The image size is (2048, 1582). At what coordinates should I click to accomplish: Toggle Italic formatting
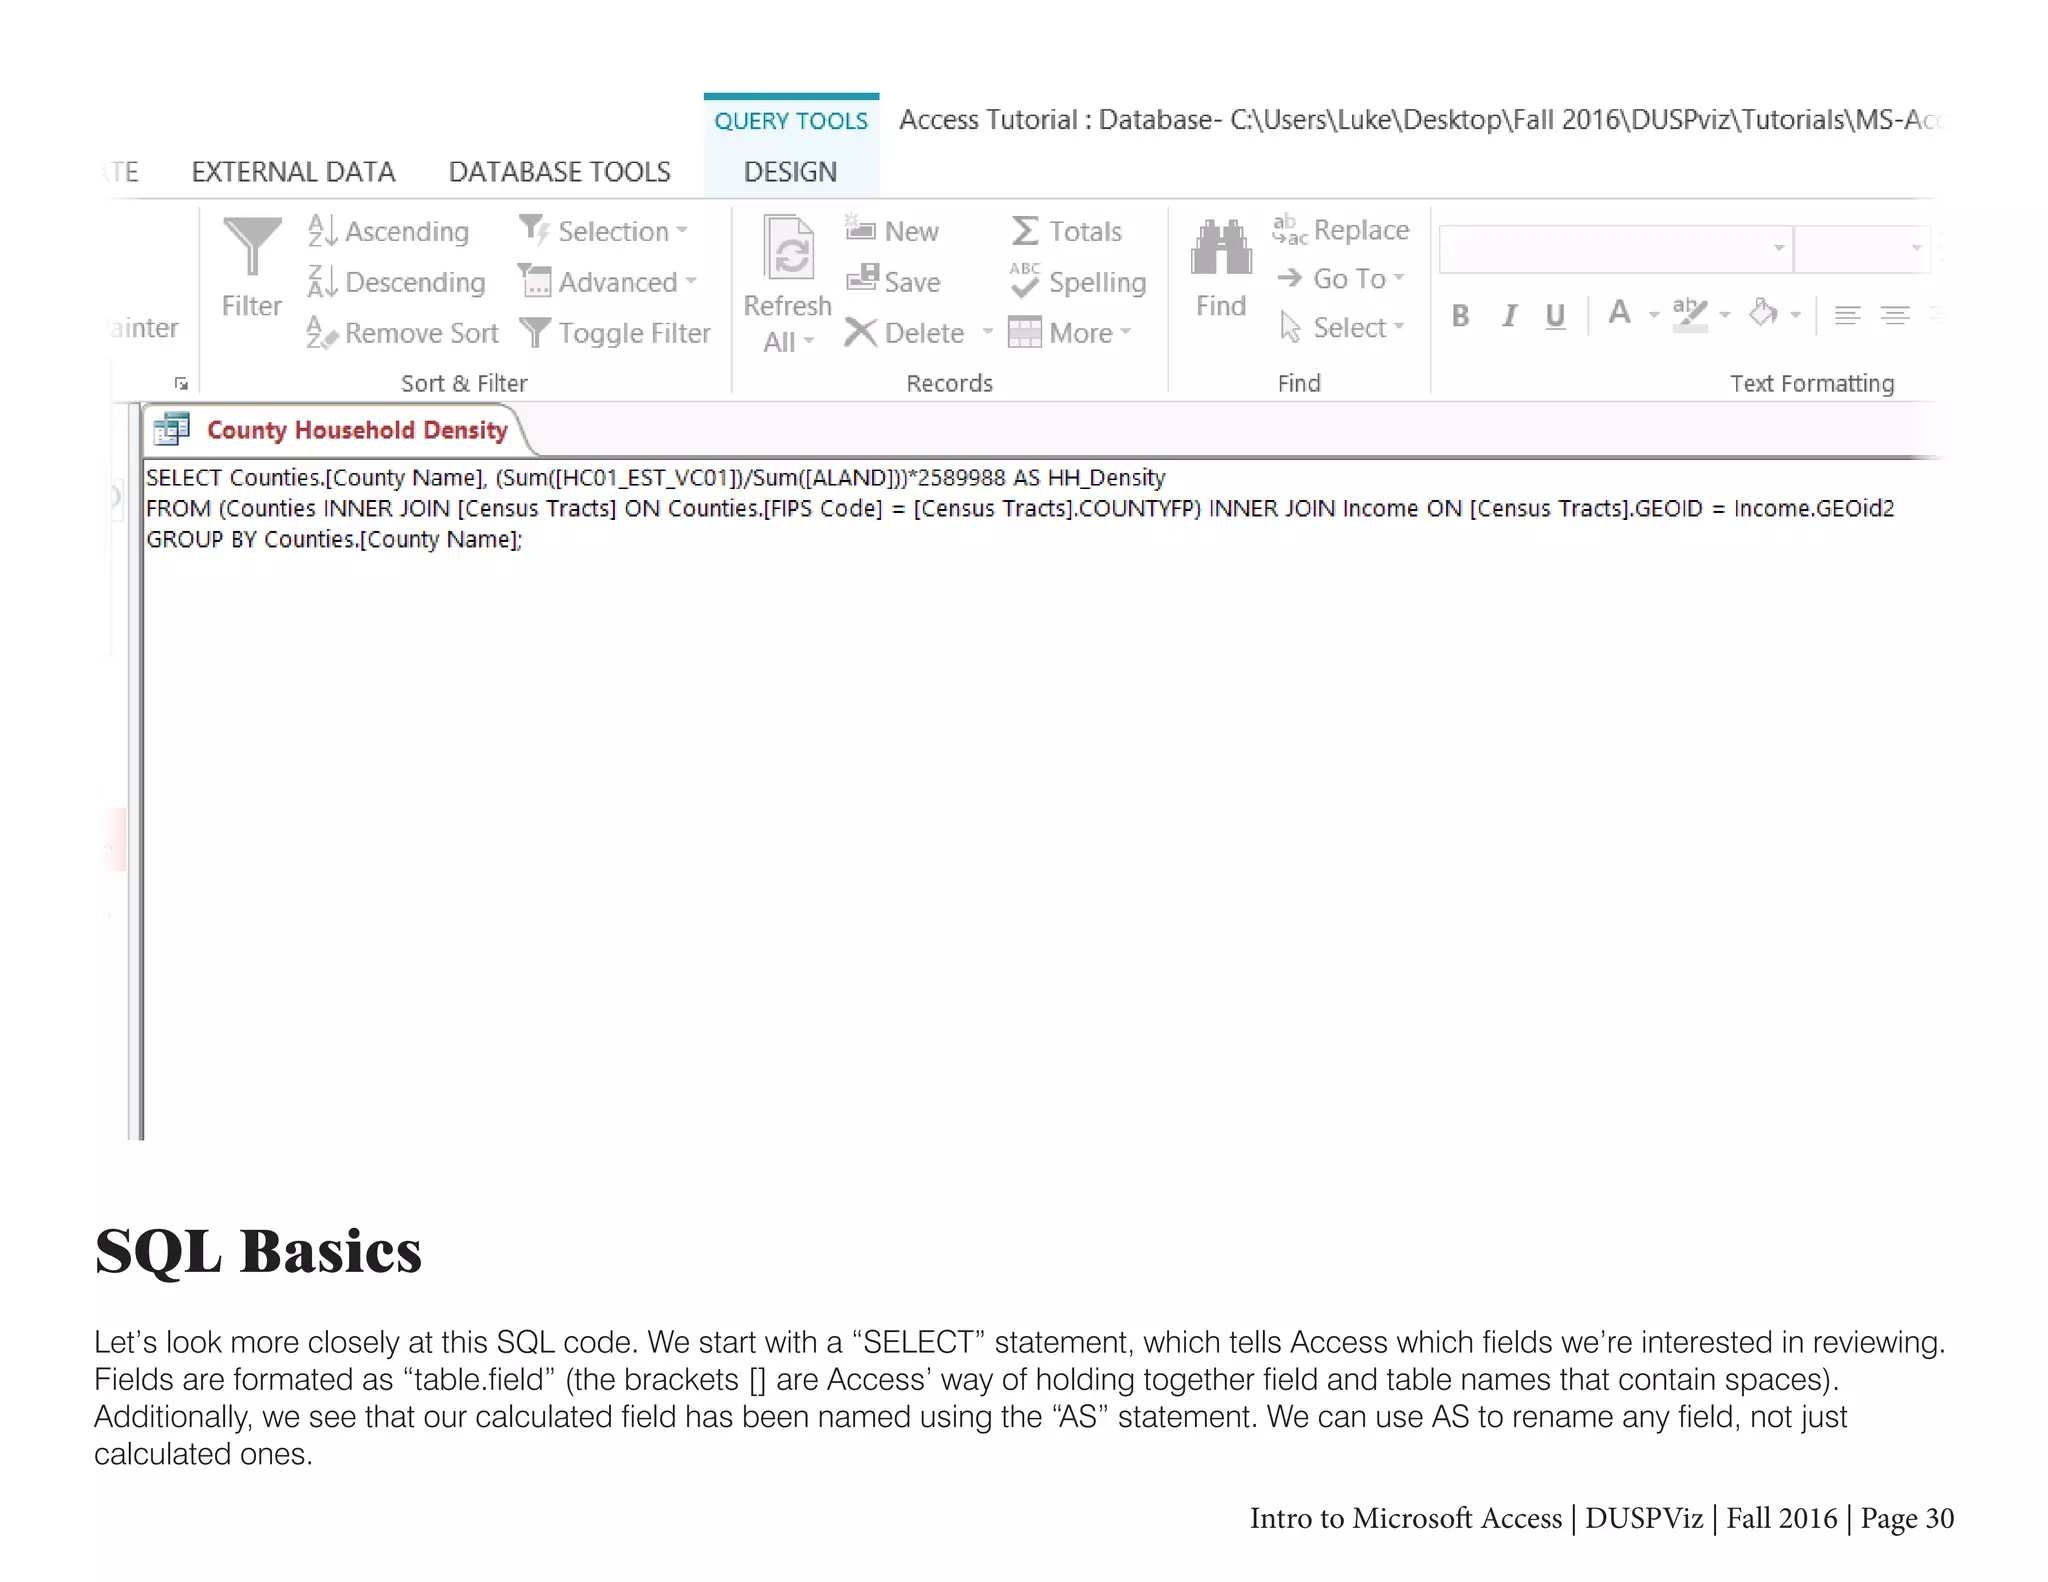pyautogui.click(x=1509, y=316)
